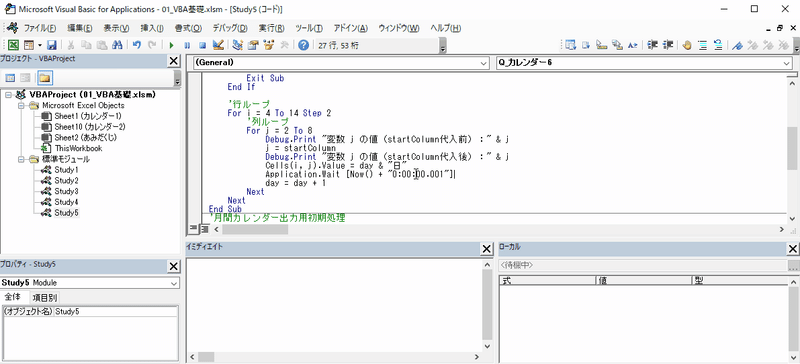The image size is (800, 364).
Task: Collapse the Microsoft Excel Objects folder
Action: coord(21,106)
